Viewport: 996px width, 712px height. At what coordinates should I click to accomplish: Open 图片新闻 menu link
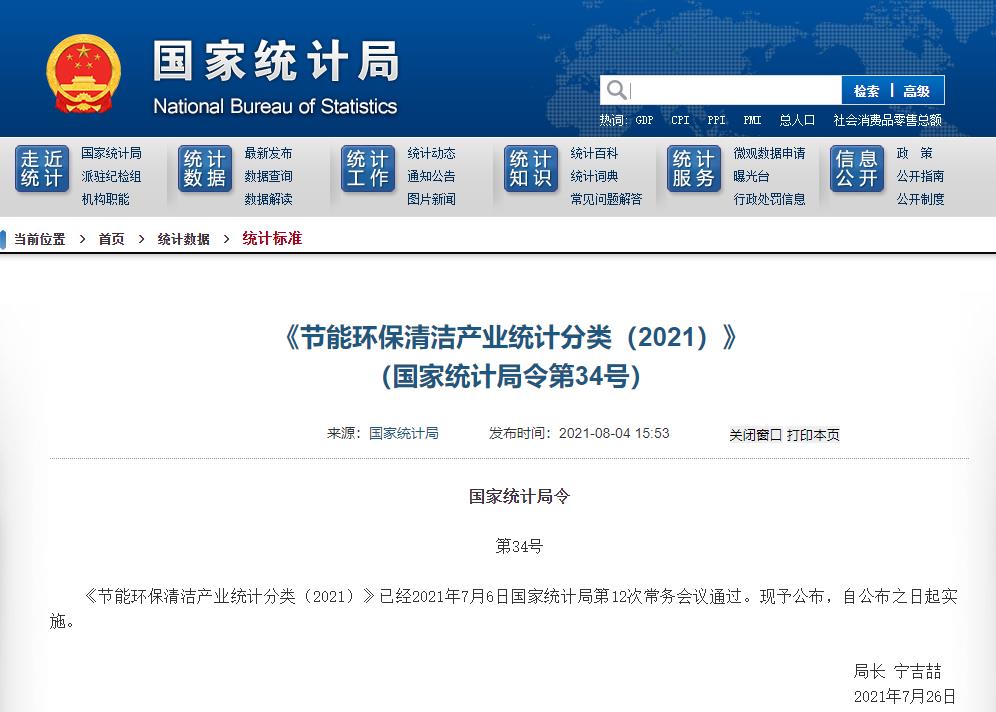point(431,199)
